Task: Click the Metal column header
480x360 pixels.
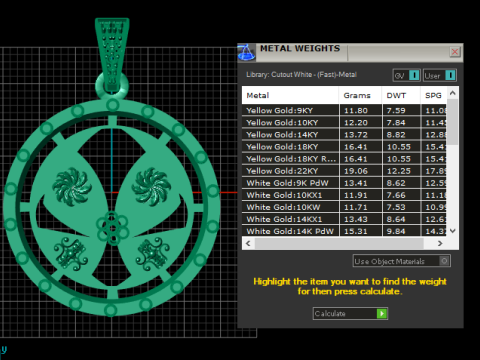Action: pos(290,95)
